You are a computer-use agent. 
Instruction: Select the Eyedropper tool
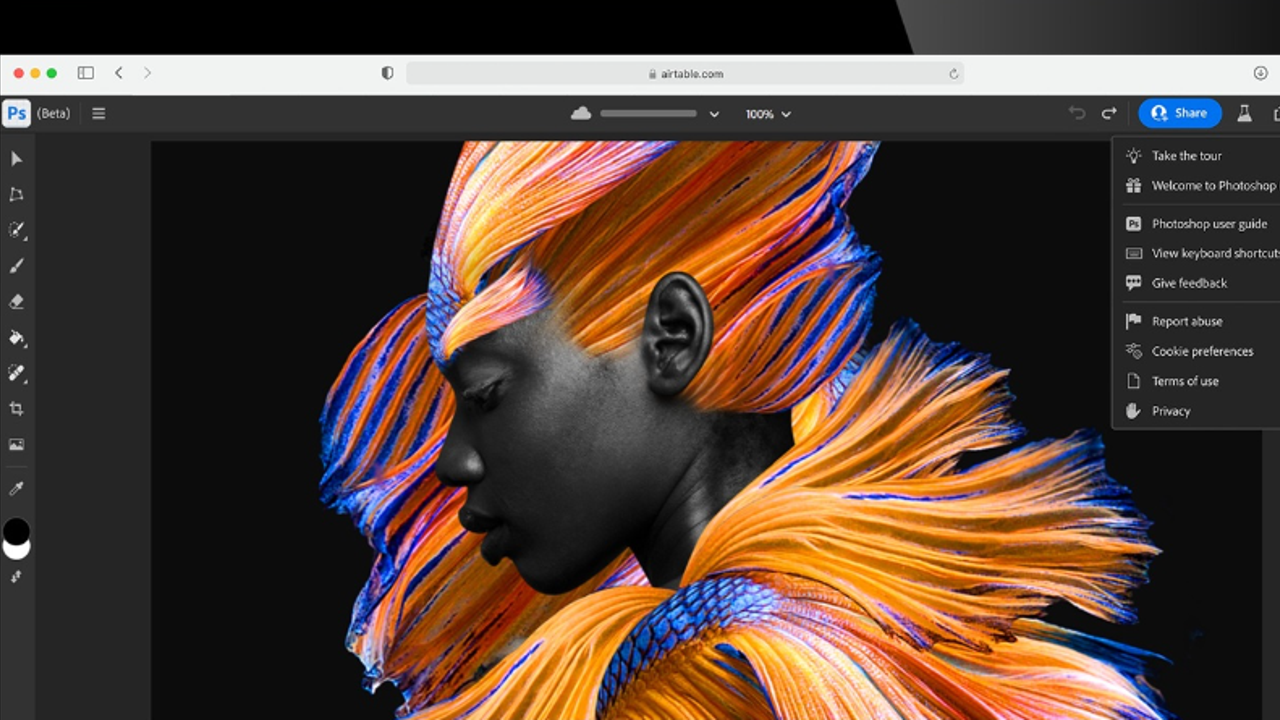point(16,488)
